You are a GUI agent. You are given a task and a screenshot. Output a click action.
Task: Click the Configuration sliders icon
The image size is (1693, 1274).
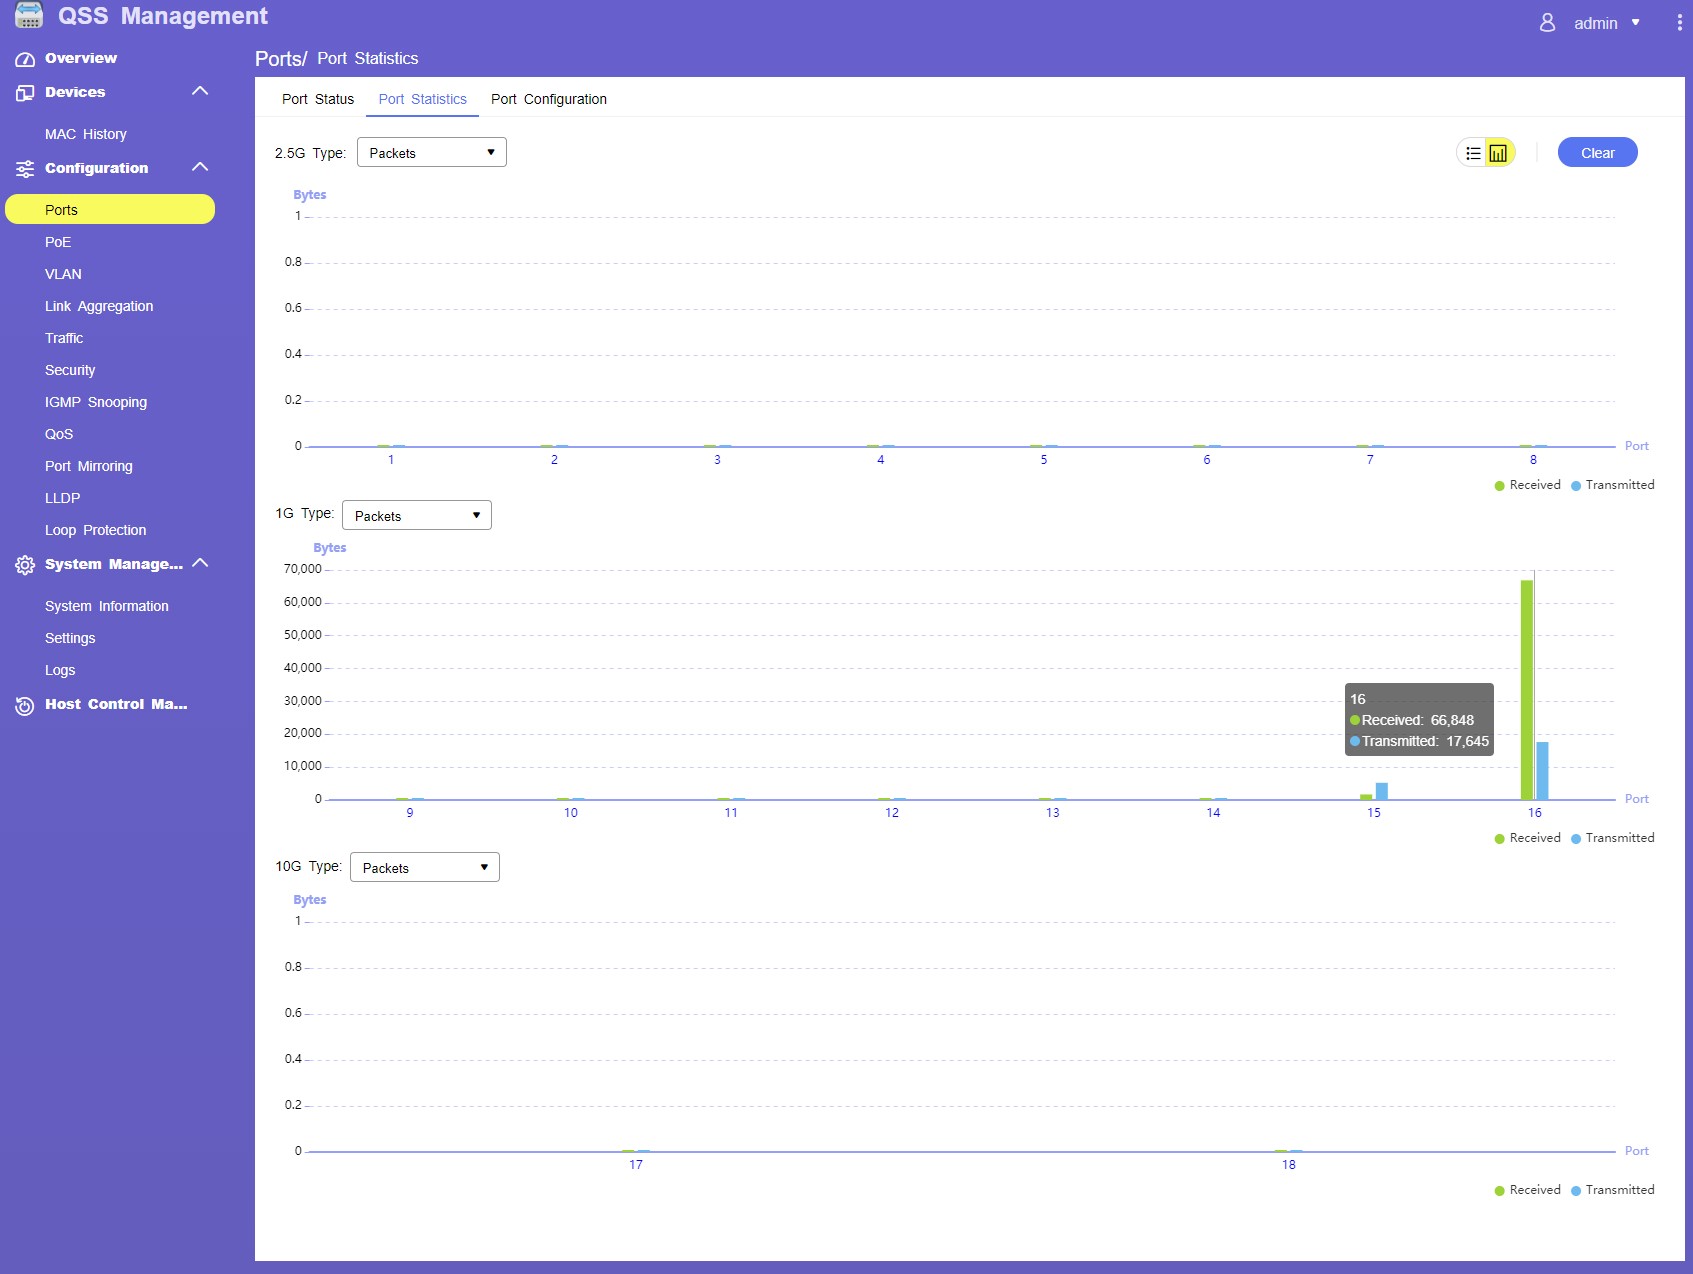click(x=25, y=169)
